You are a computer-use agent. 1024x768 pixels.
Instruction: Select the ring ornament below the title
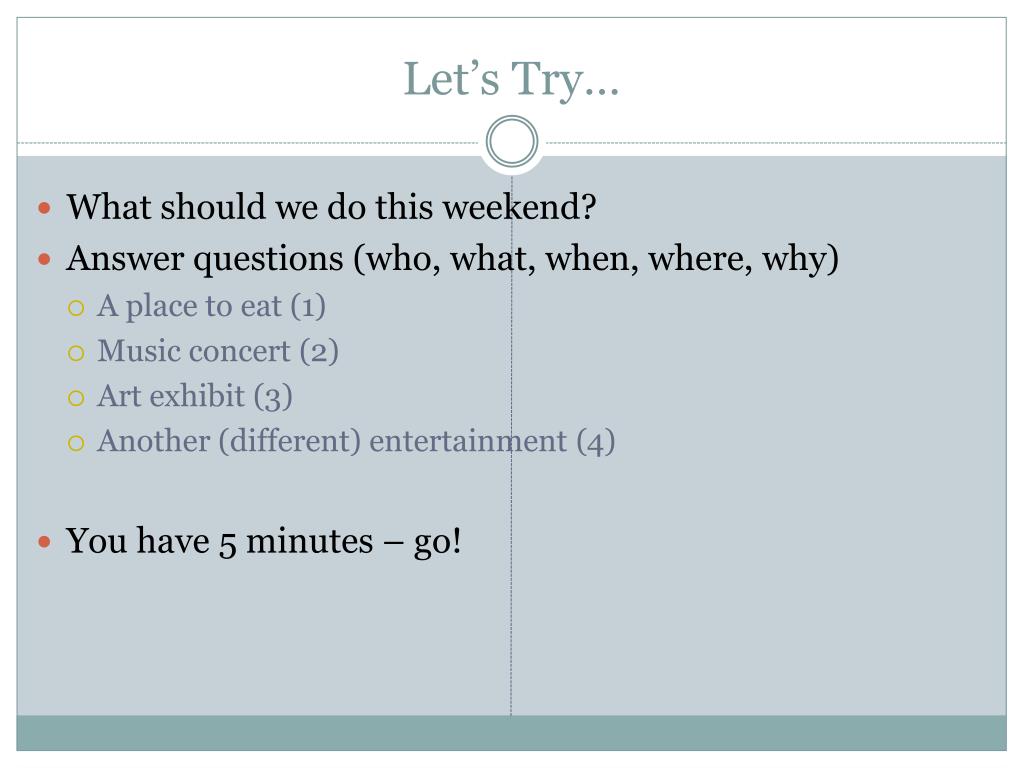click(x=512, y=141)
